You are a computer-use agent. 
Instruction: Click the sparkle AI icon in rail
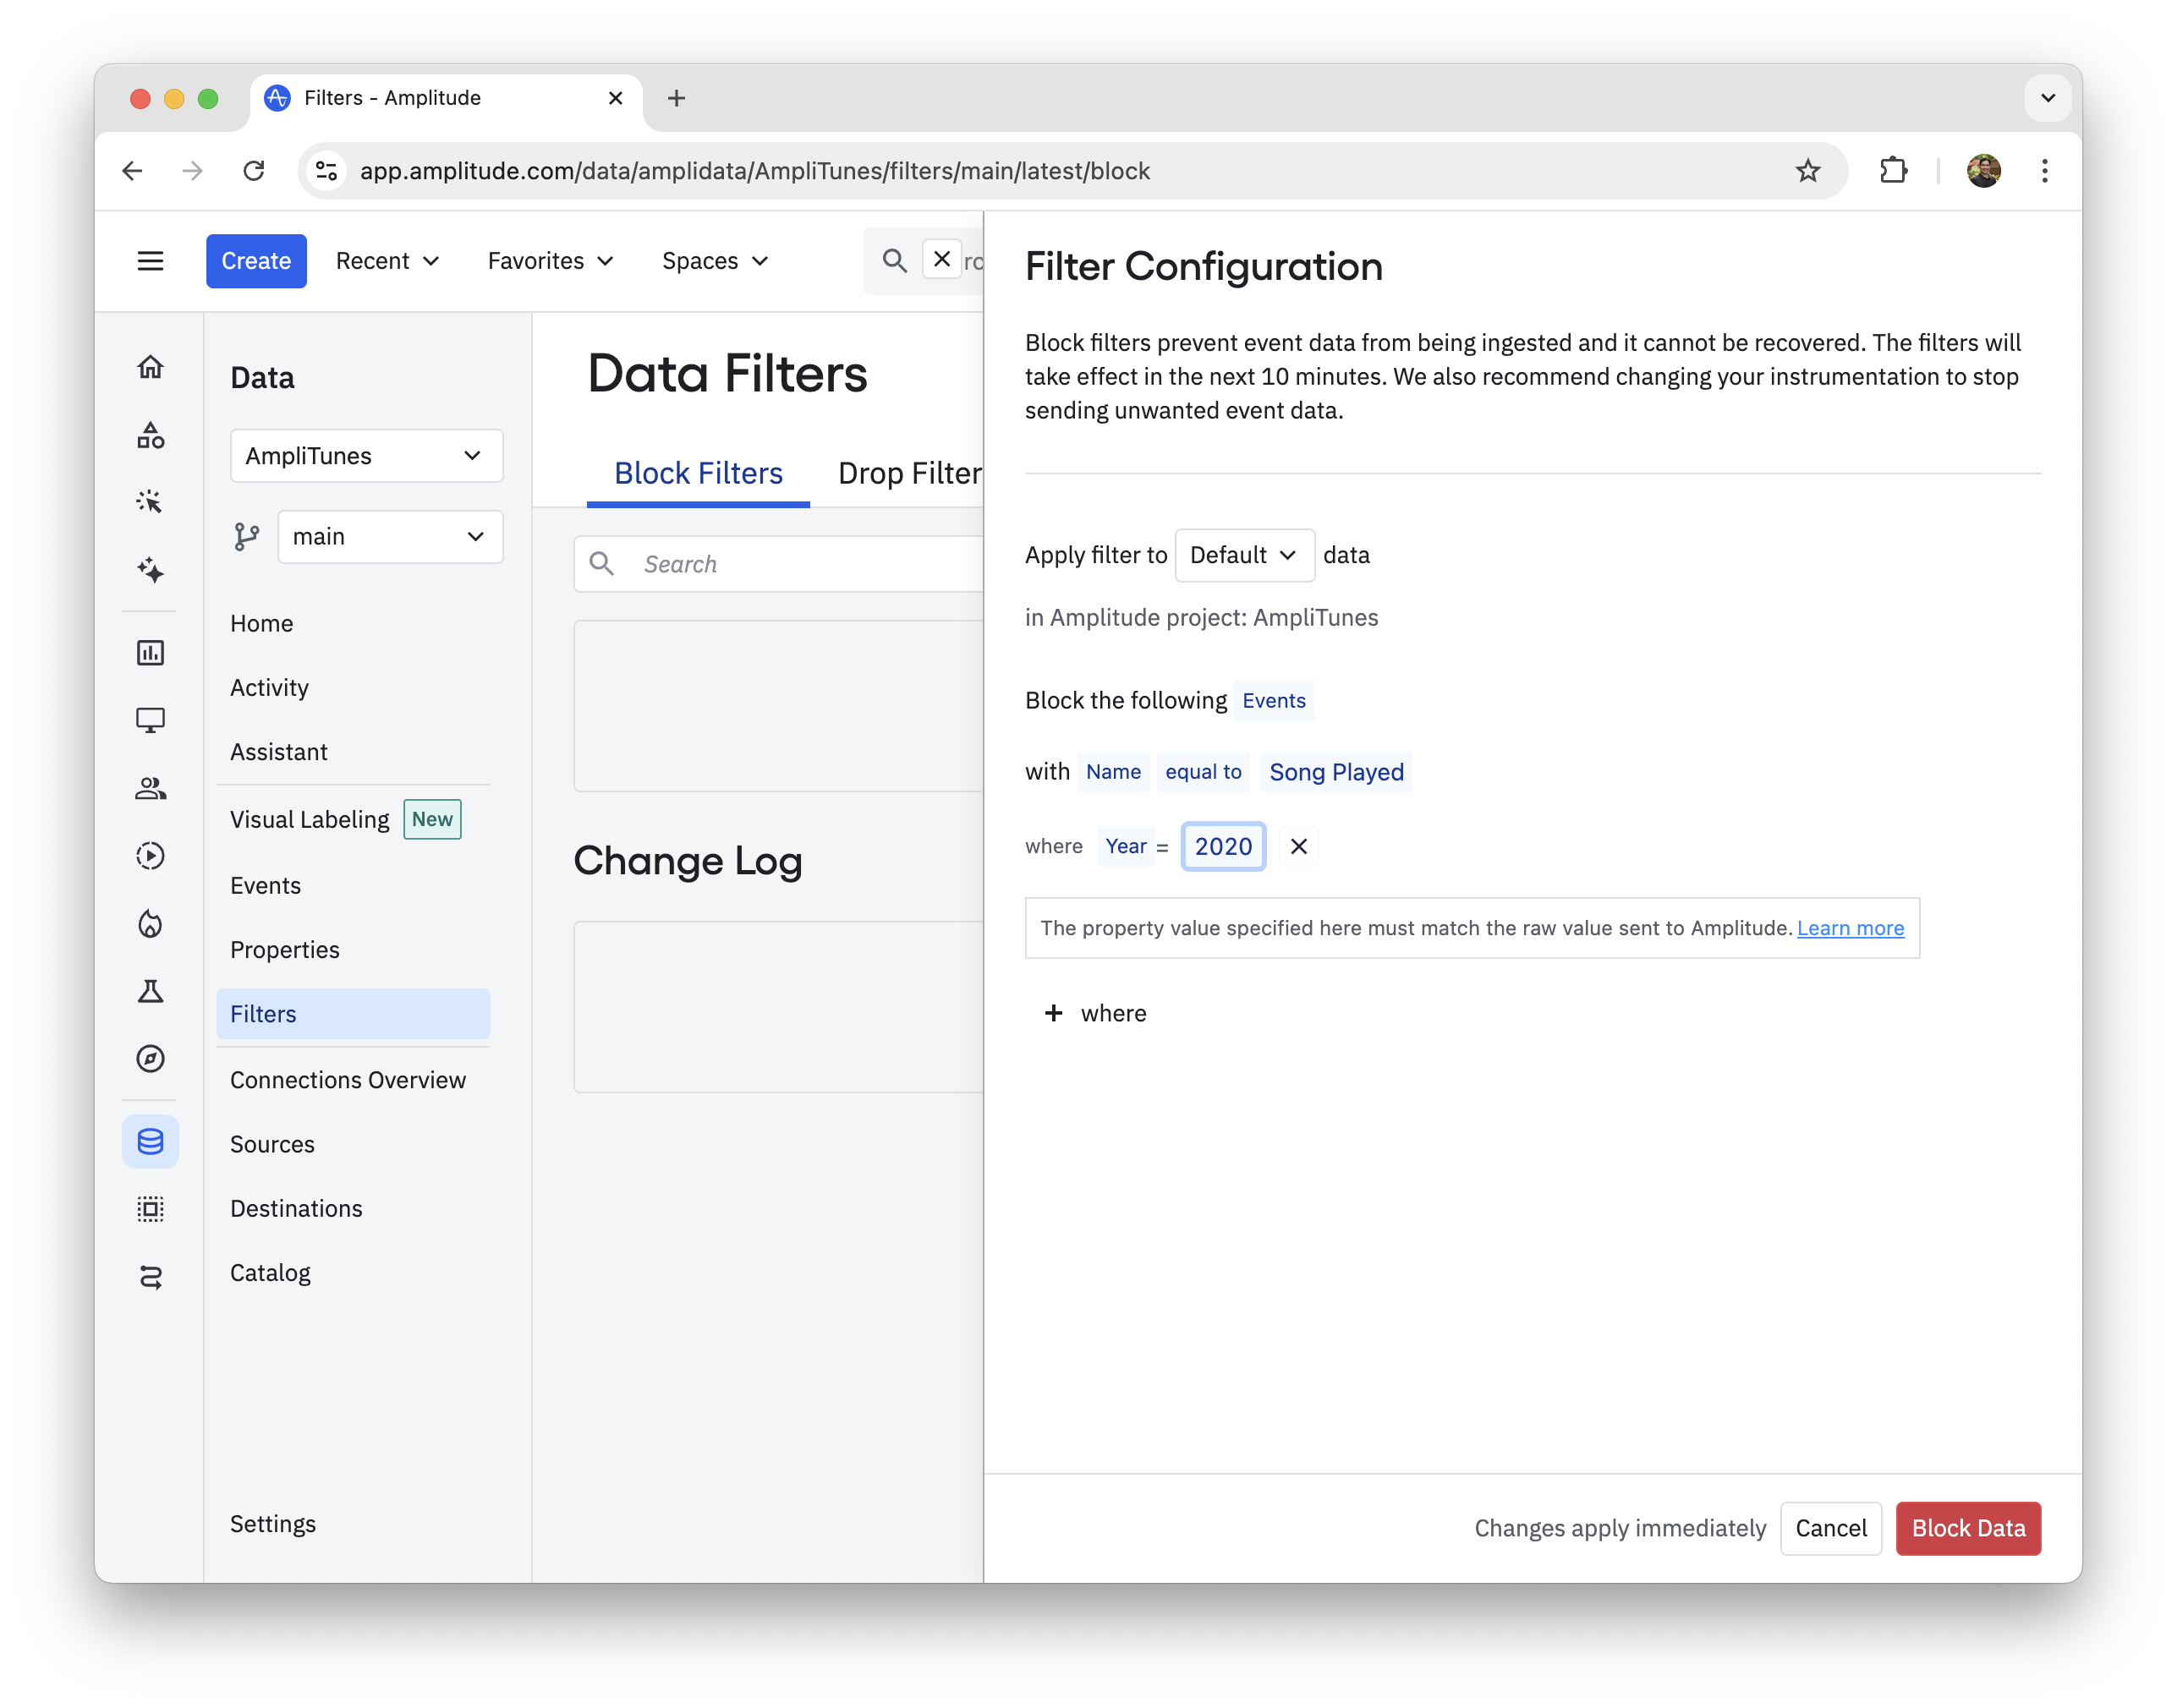tap(150, 570)
